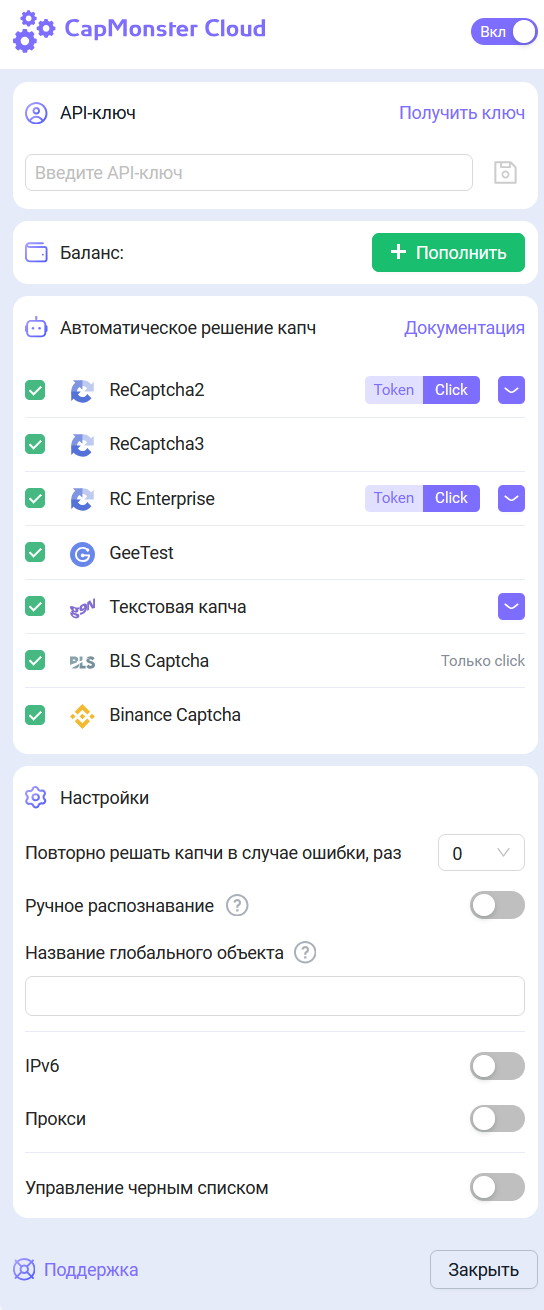Select Click mode for RC Enterprise
Viewport: 544px width, 1310px height.
451,498
